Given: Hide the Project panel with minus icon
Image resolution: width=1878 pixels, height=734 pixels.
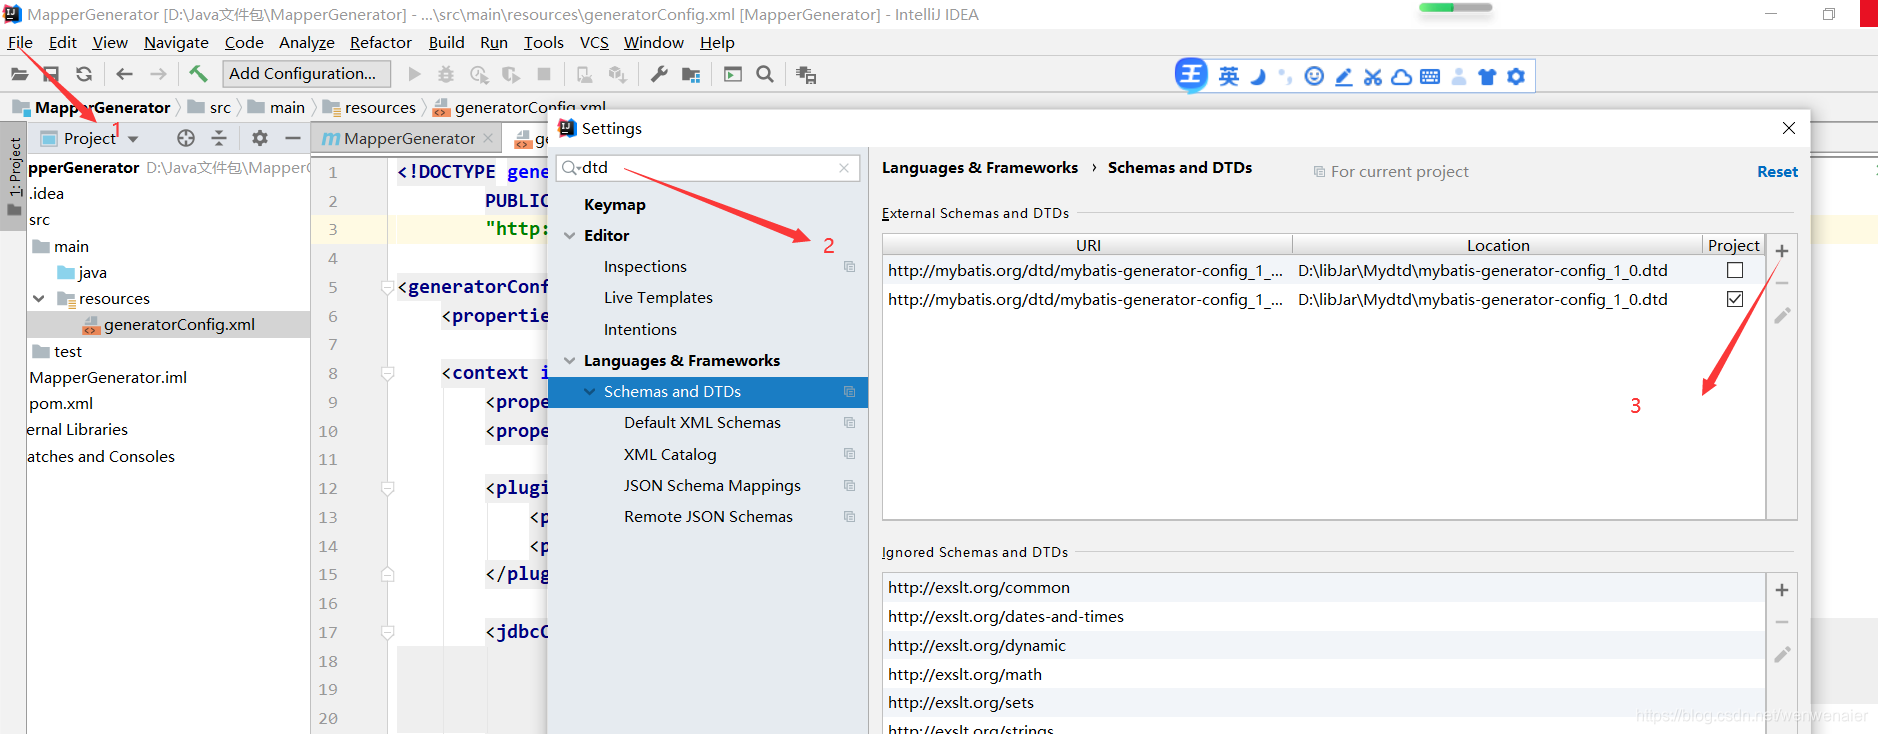Looking at the screenshot, I should click(x=293, y=138).
